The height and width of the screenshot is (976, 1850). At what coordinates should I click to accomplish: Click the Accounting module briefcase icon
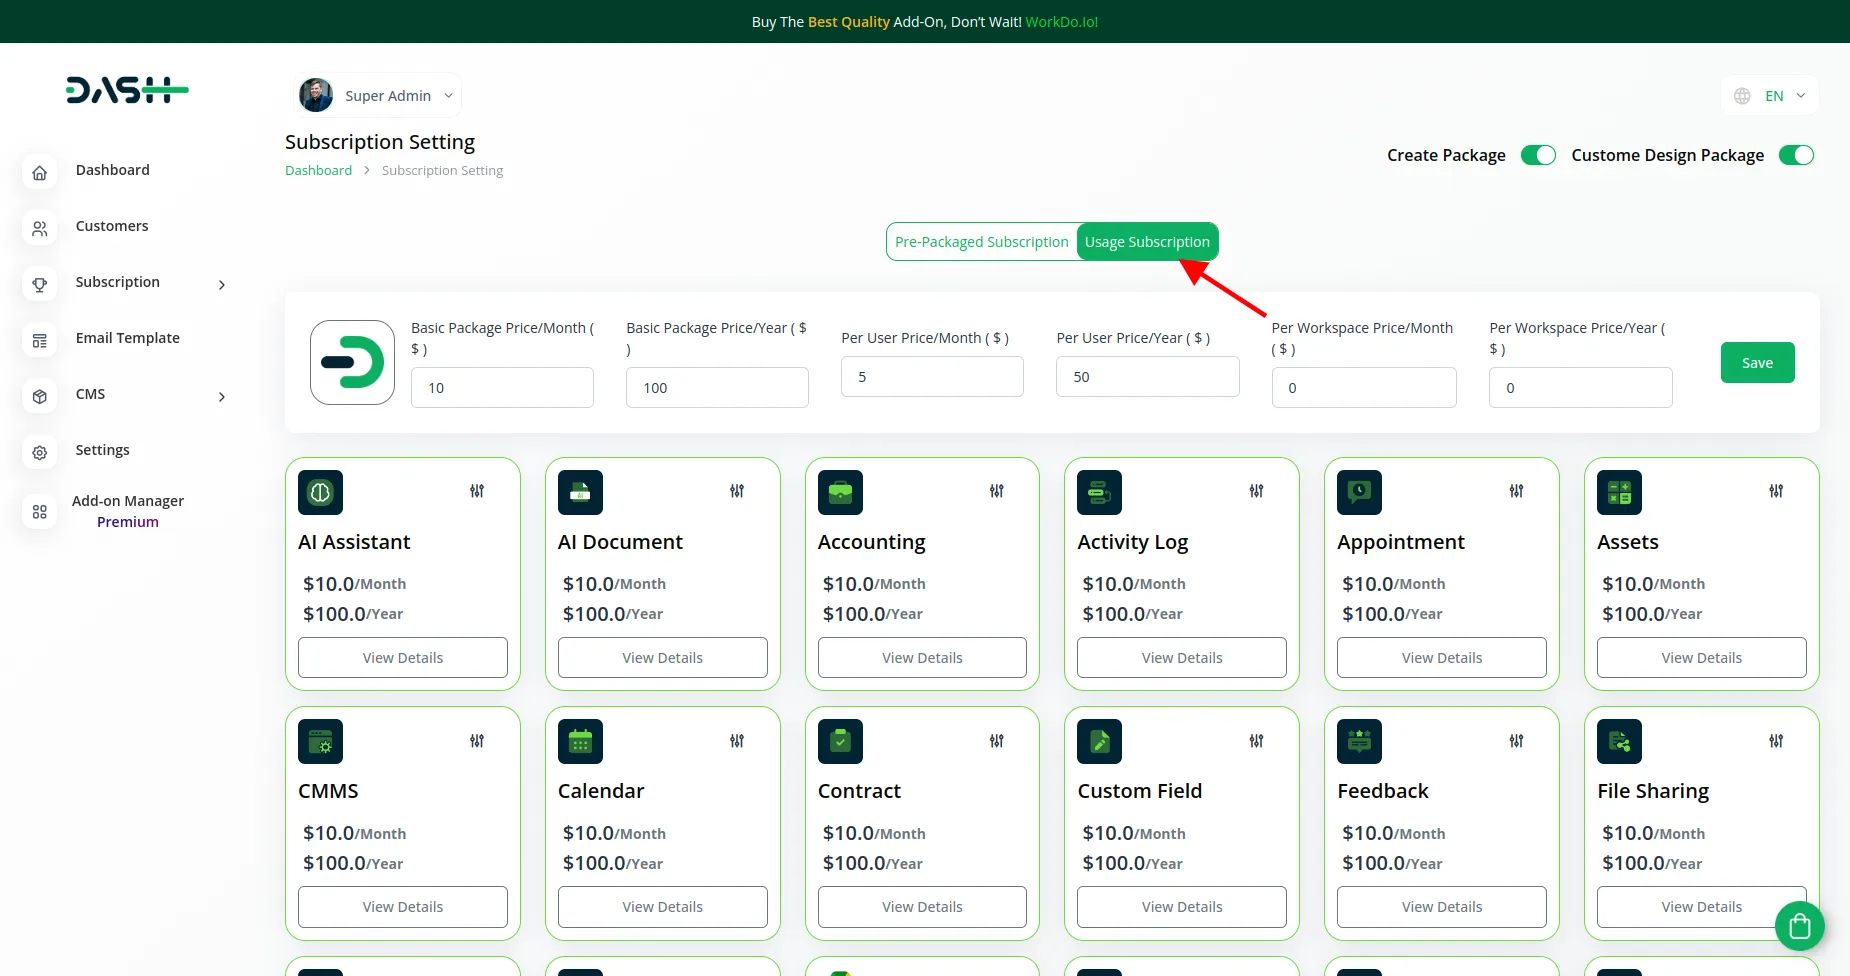coord(840,492)
